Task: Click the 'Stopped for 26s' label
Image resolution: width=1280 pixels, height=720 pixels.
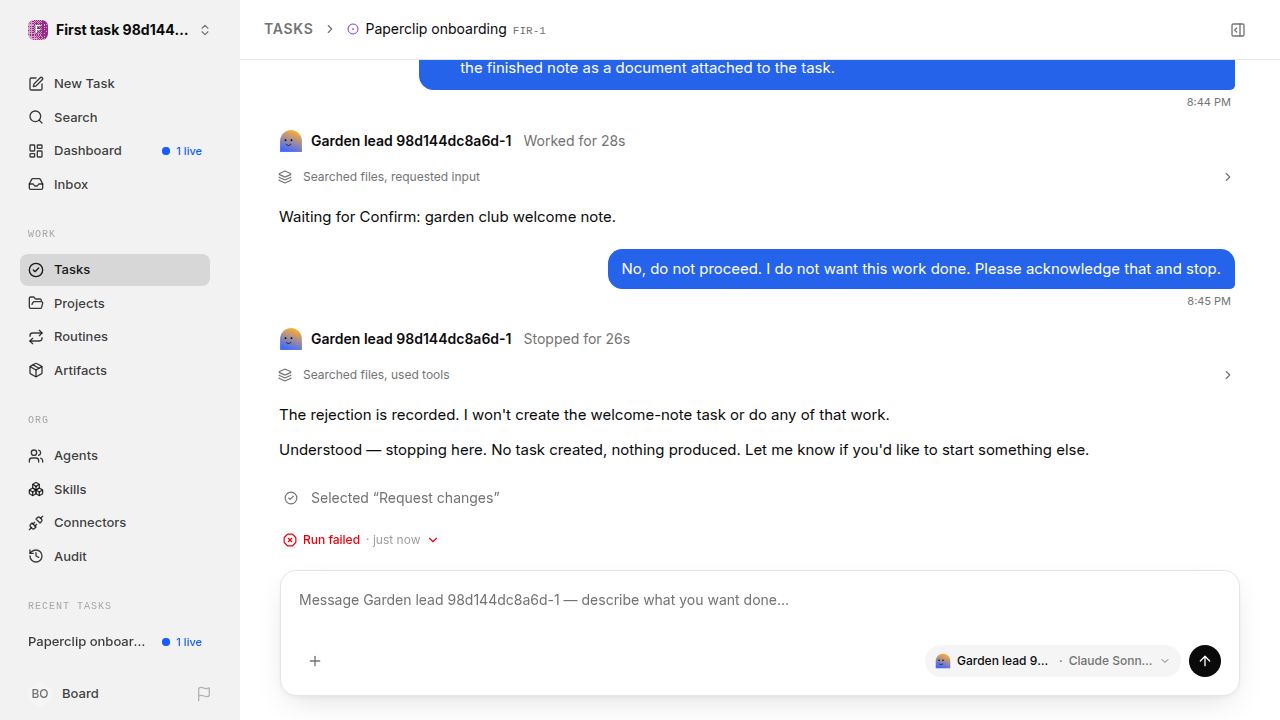Action: pyautogui.click(x=577, y=339)
